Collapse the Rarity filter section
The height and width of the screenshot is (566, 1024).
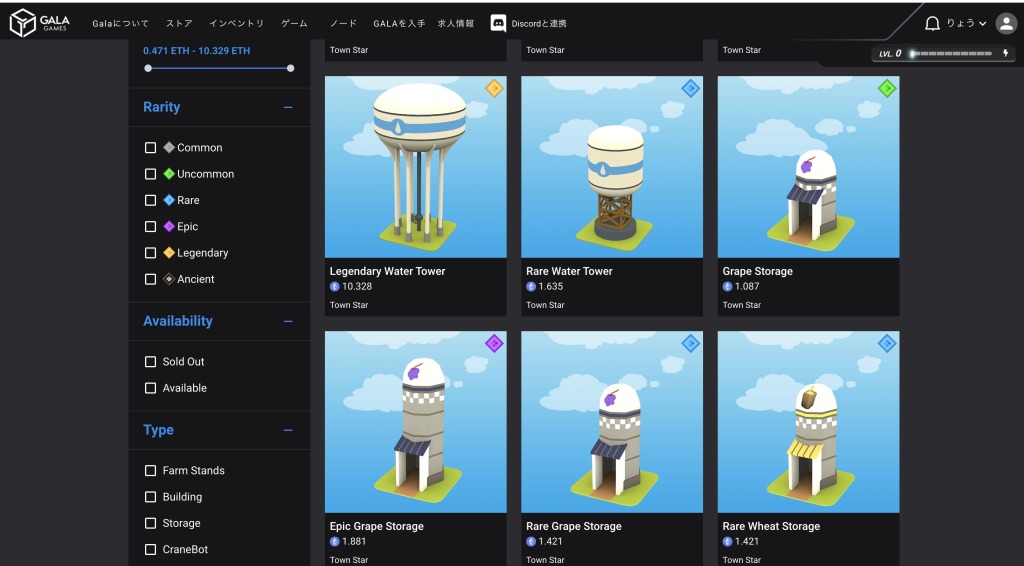pyautogui.click(x=288, y=107)
